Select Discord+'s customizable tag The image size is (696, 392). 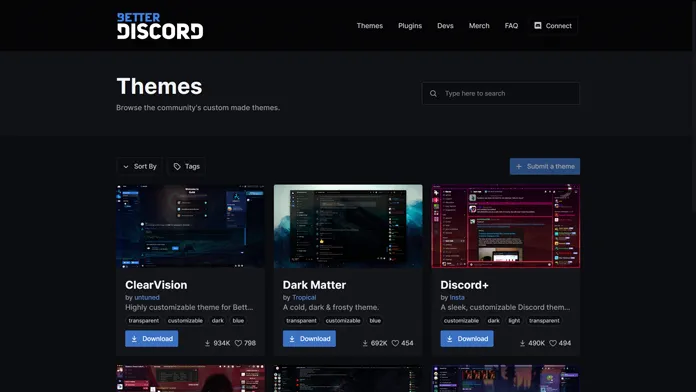click(x=461, y=321)
